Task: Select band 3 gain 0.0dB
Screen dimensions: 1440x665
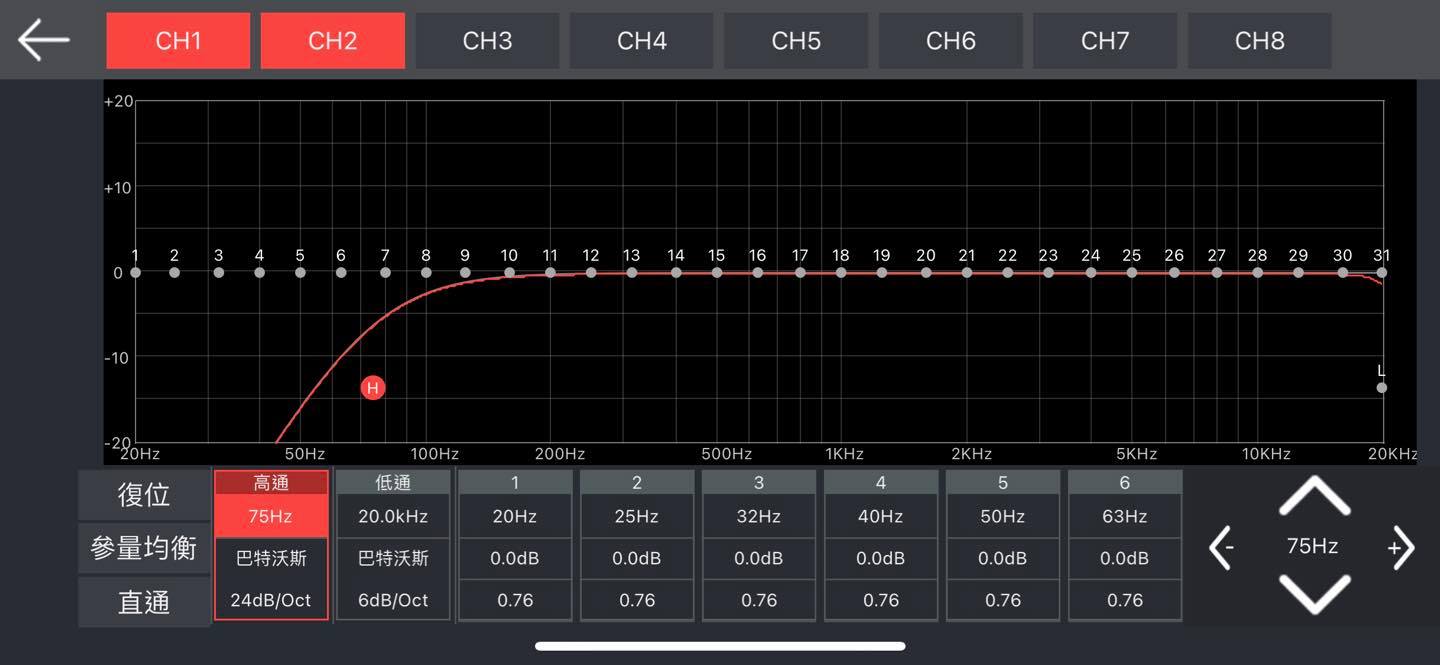Action: pyautogui.click(x=759, y=559)
